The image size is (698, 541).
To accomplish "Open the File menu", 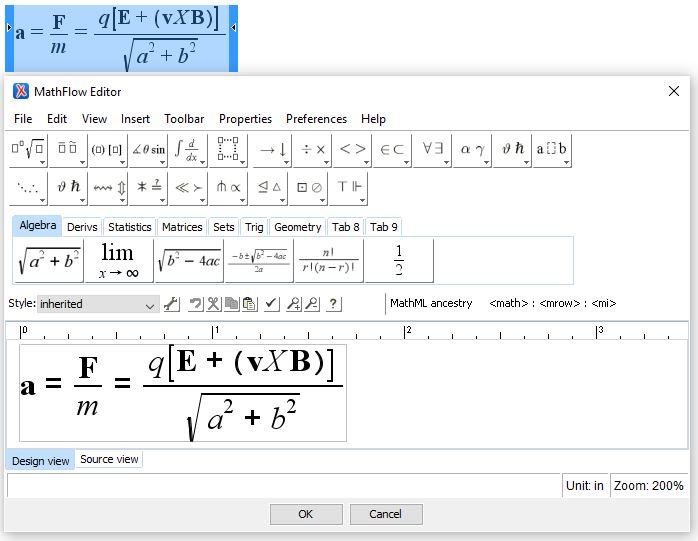I will click(23, 119).
